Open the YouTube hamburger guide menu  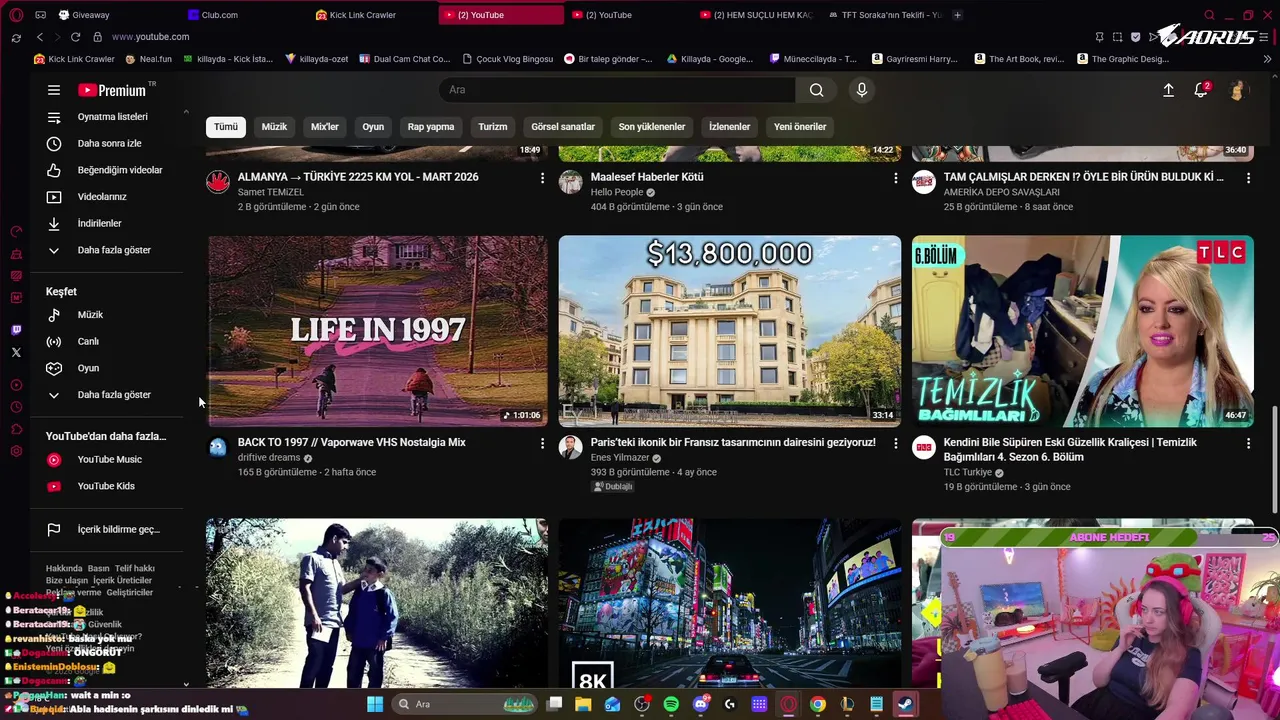click(54, 90)
